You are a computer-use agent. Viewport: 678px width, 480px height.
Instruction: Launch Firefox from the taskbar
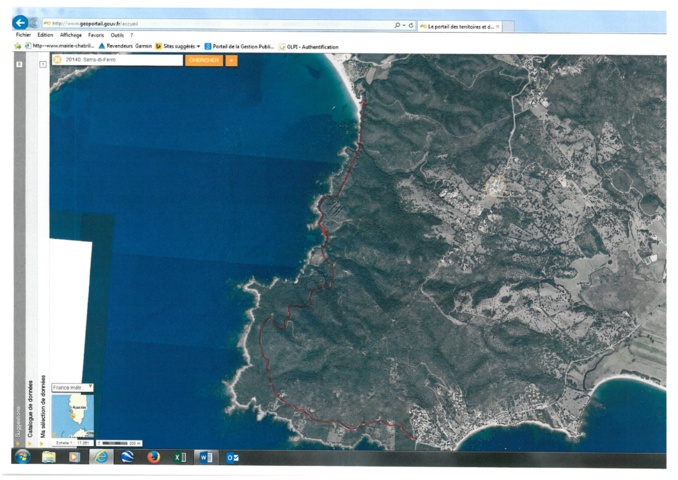[x=153, y=457]
